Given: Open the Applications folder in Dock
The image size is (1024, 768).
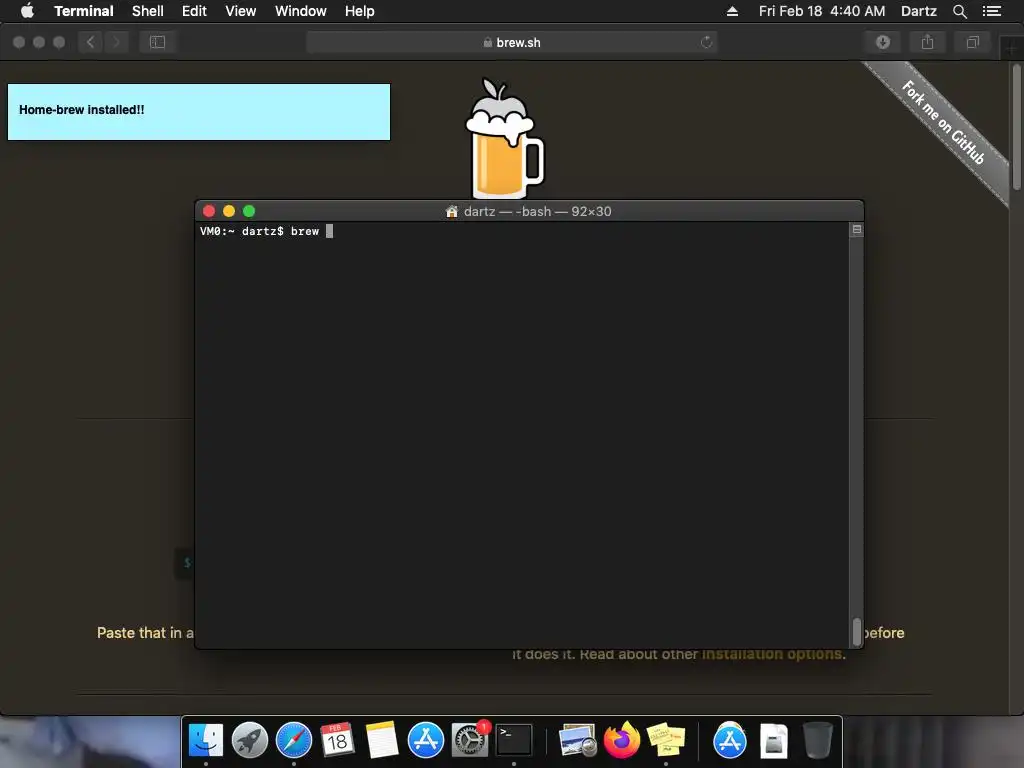Looking at the screenshot, I should click(x=729, y=741).
